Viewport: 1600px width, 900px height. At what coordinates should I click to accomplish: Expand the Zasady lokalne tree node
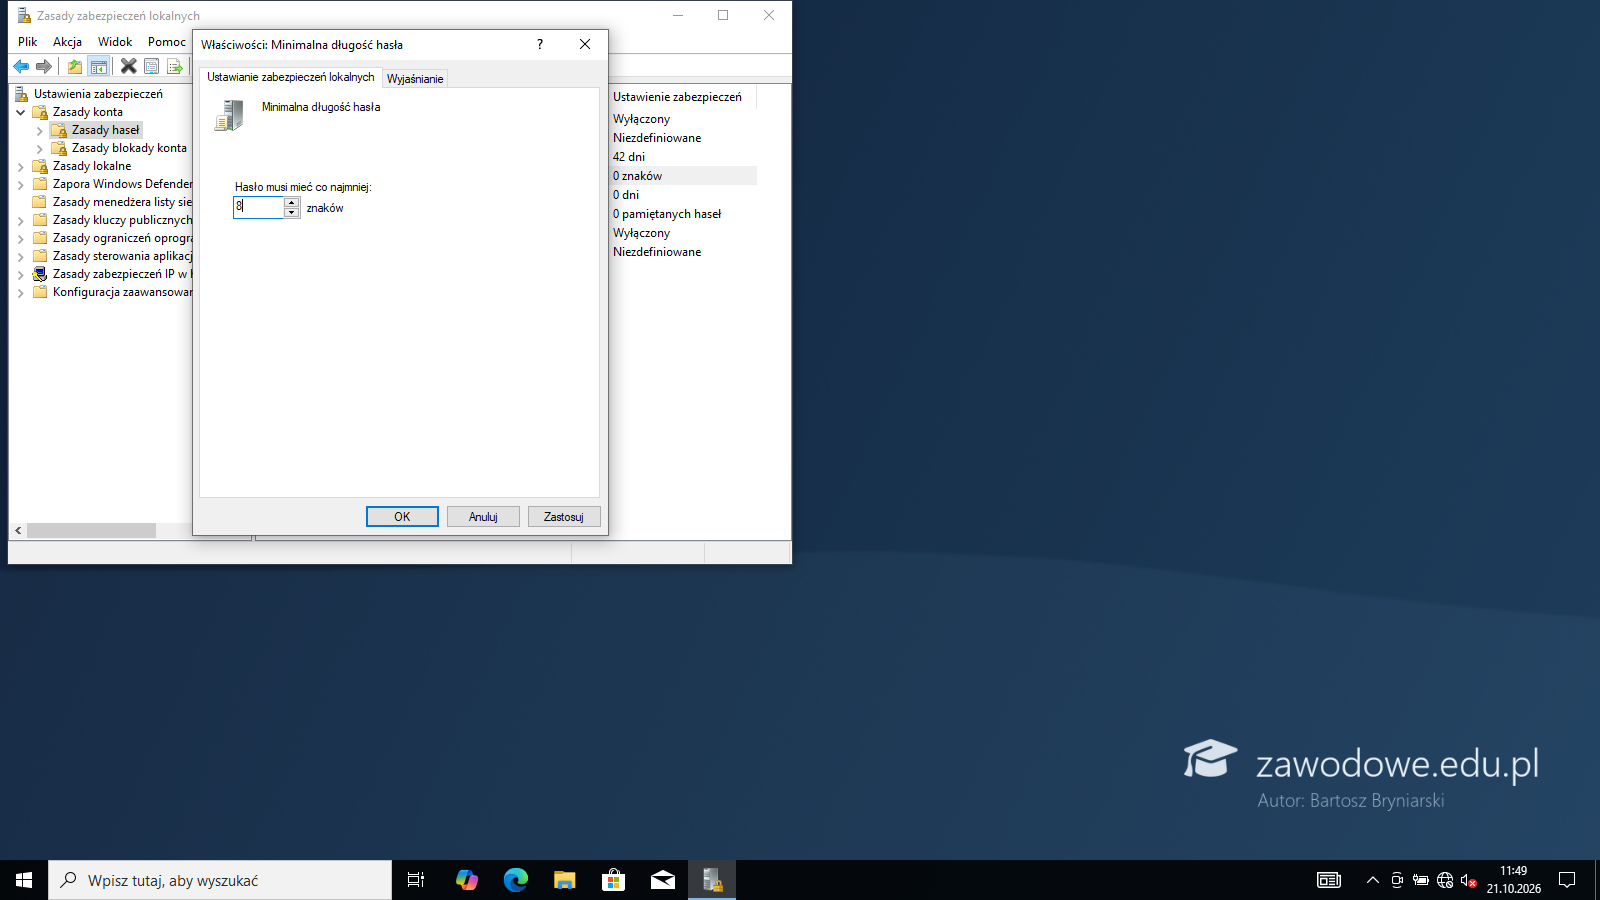point(21,166)
